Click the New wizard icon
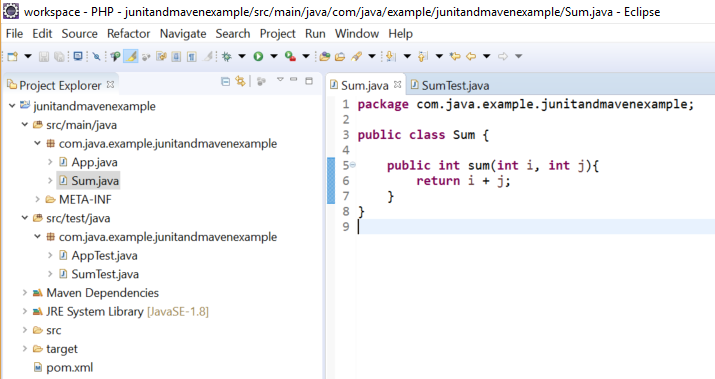 [13, 57]
